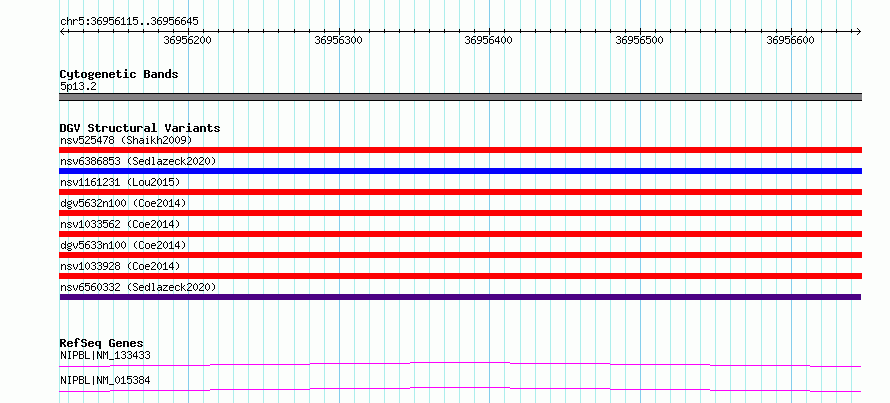
Task: Select the gray 5p13.2 cytogenetic band bar
Action: [x=460, y=97]
